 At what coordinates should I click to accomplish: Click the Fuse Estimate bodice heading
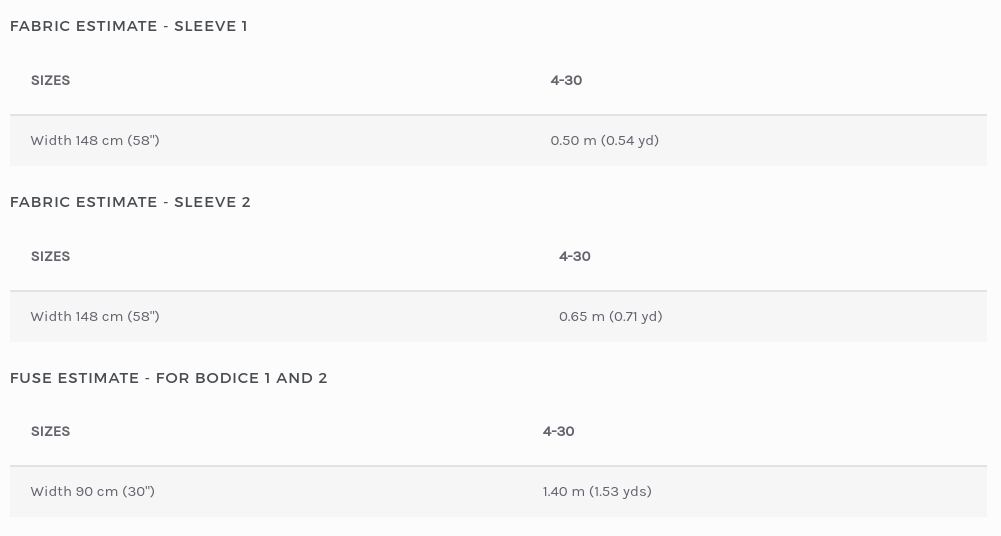click(x=169, y=378)
